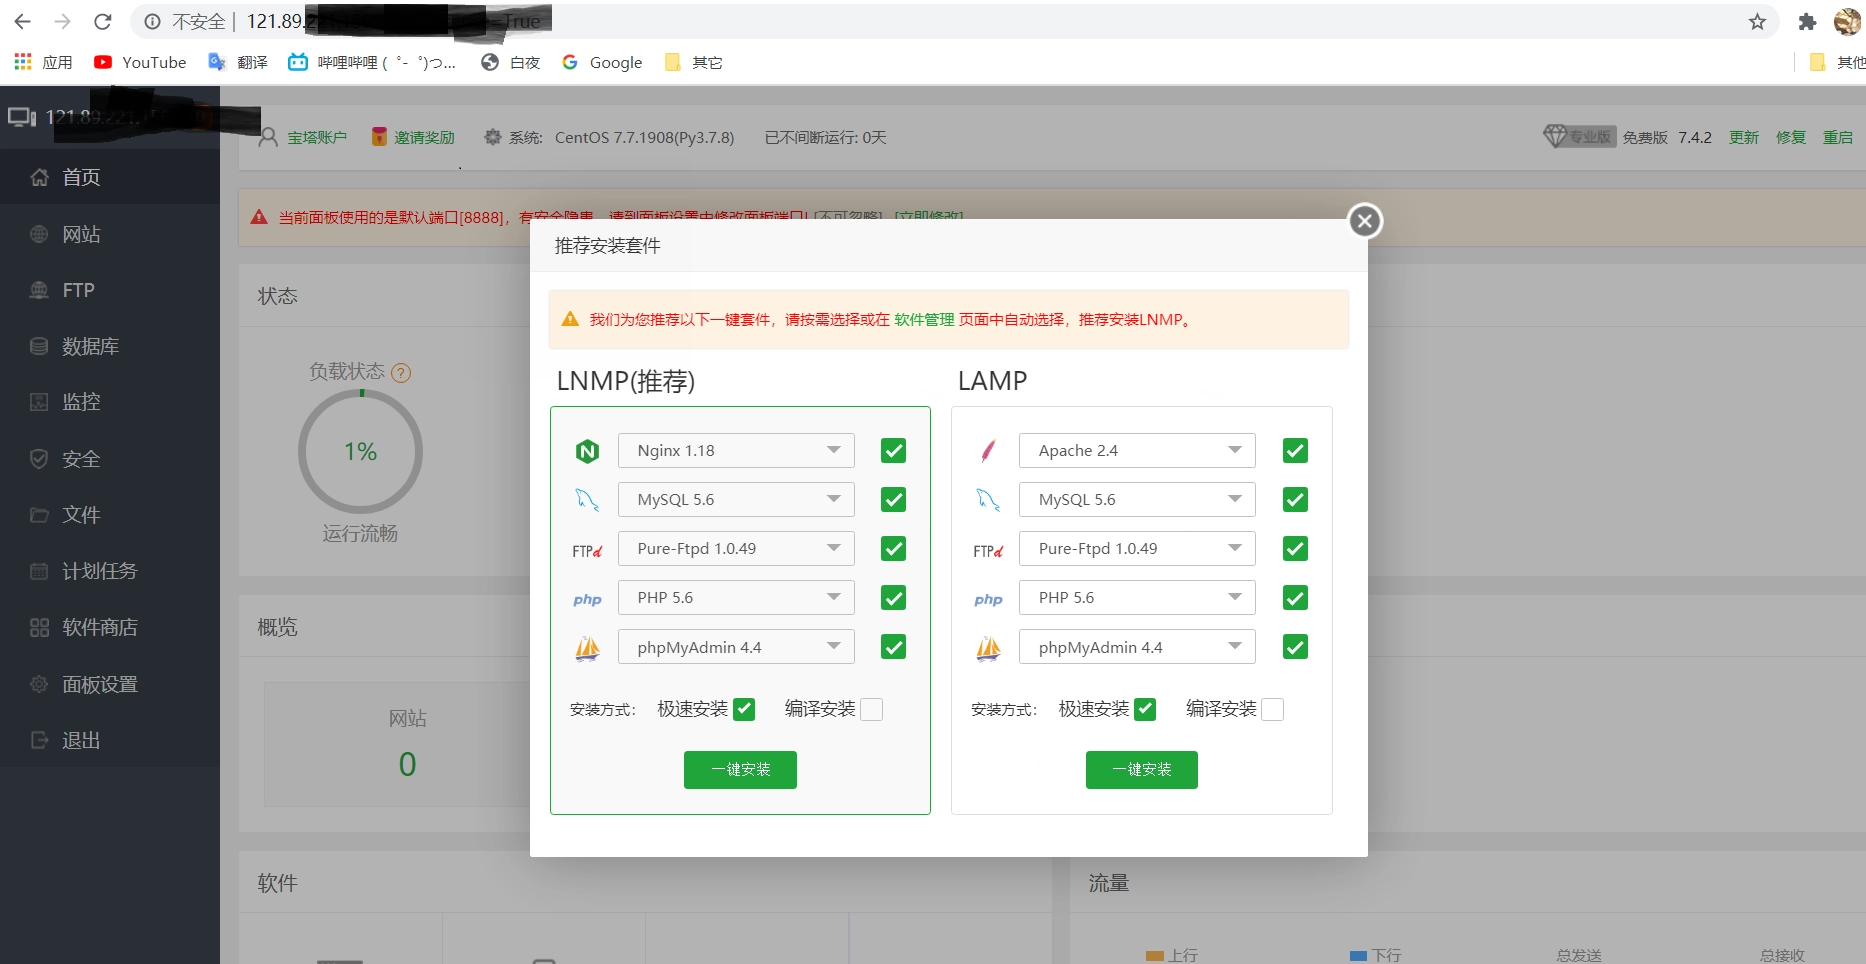
Task: Click the FTP icon in LNMP list
Action: 587,550
